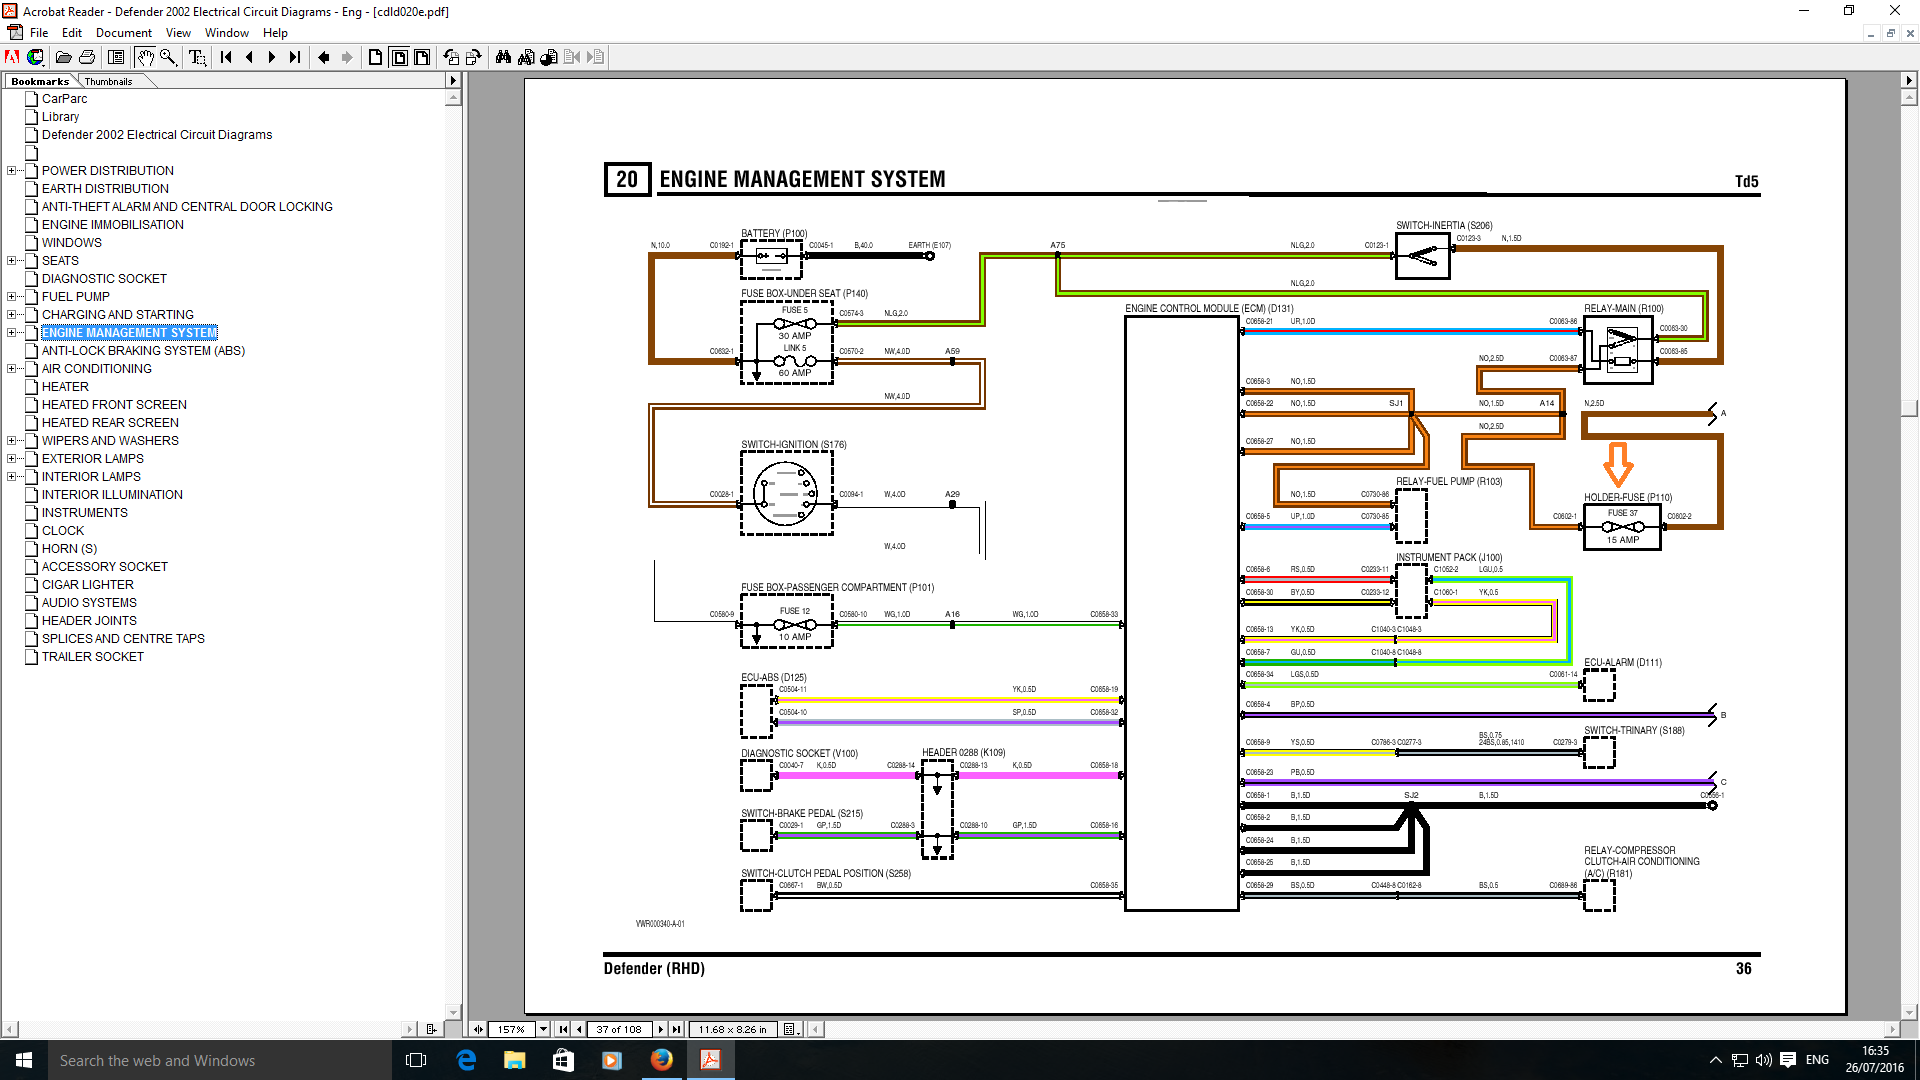
Task: Expand the SEATS bookmark
Action: 11,261
